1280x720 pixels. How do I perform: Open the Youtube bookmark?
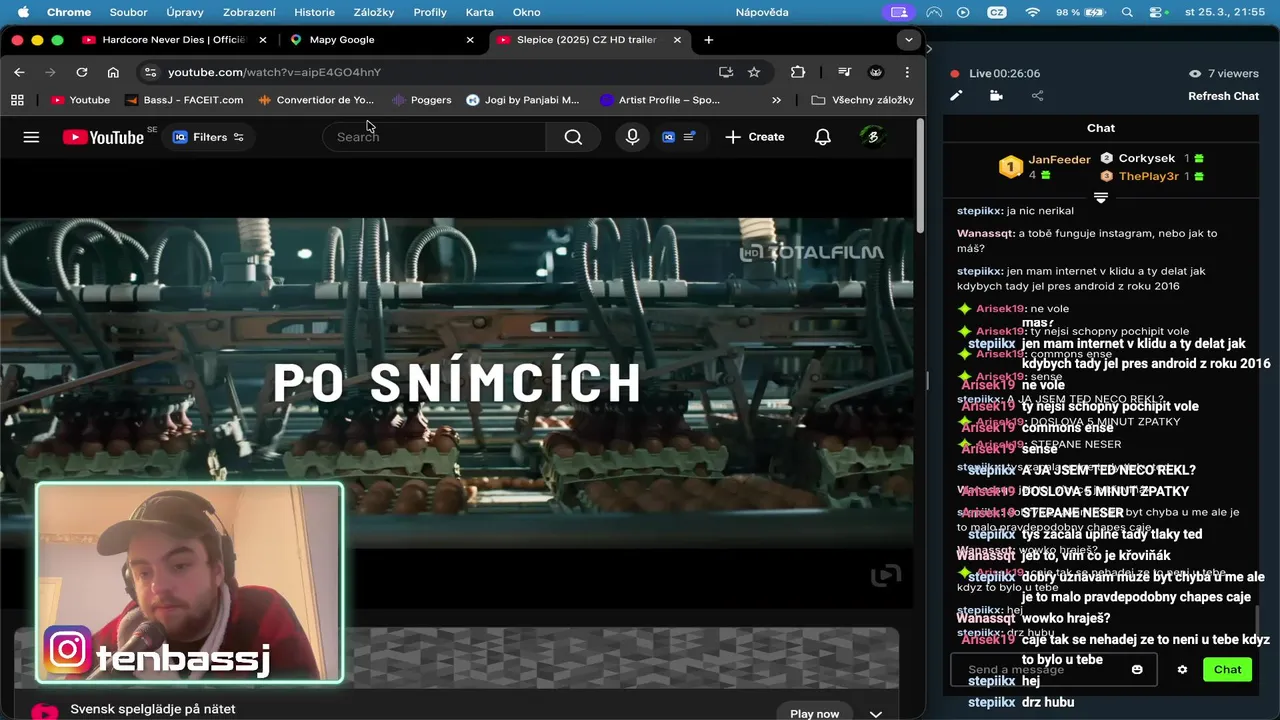coord(80,100)
